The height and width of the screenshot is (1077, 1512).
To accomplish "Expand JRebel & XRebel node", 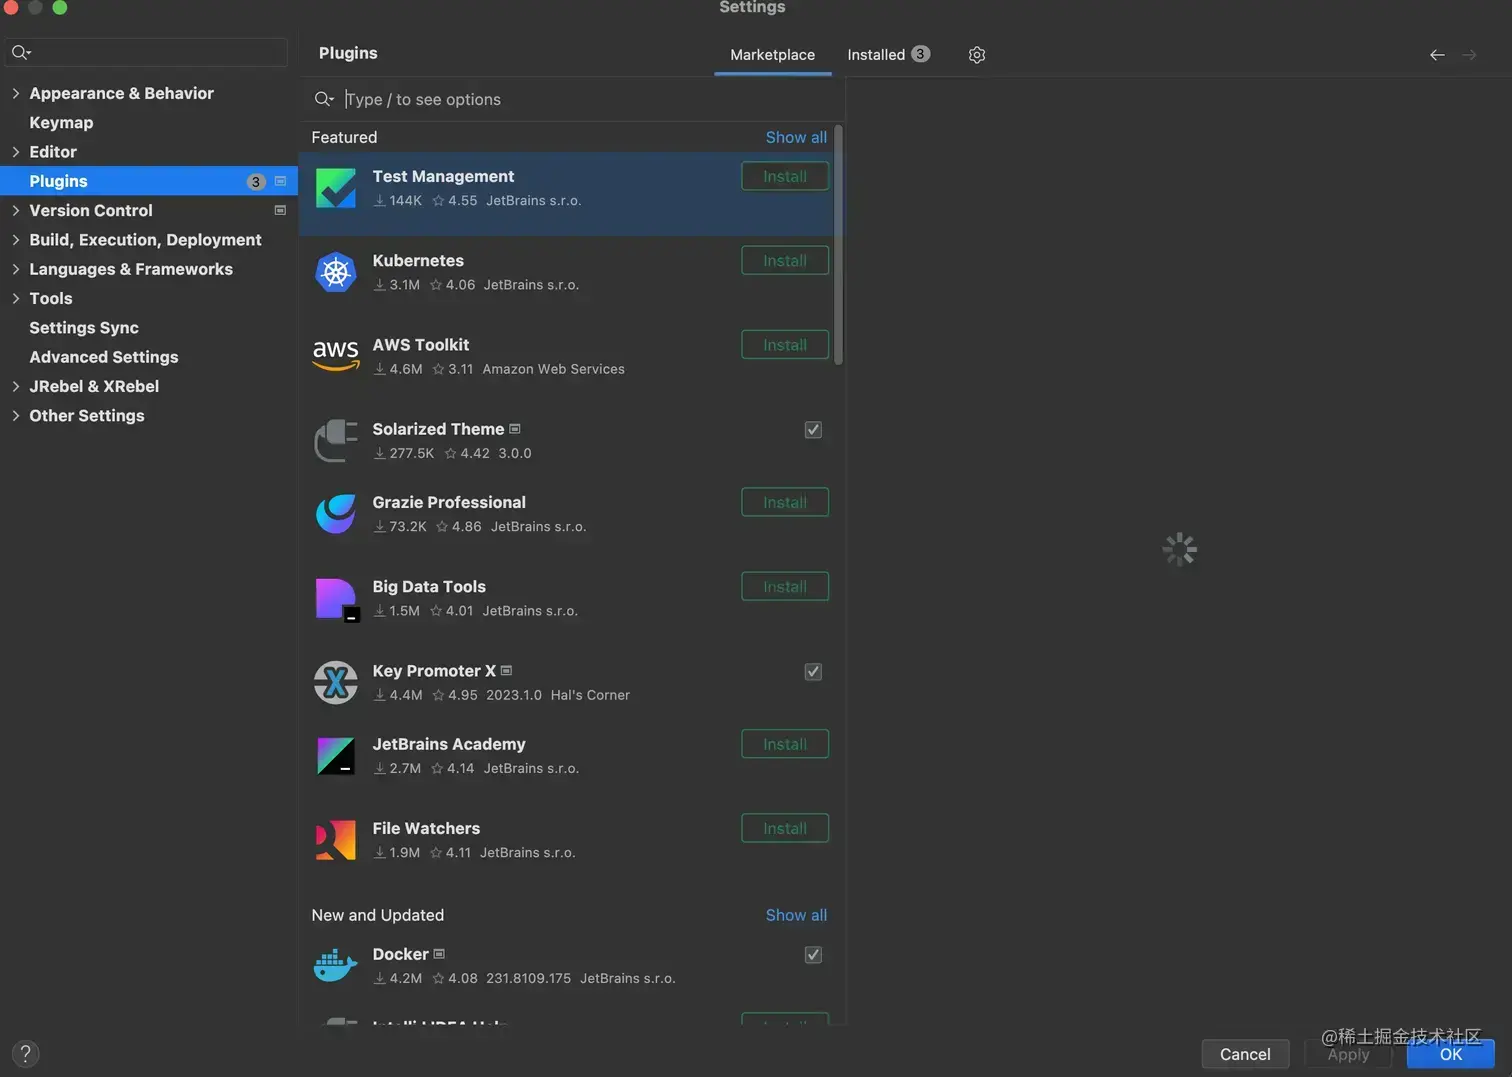I will [15, 386].
